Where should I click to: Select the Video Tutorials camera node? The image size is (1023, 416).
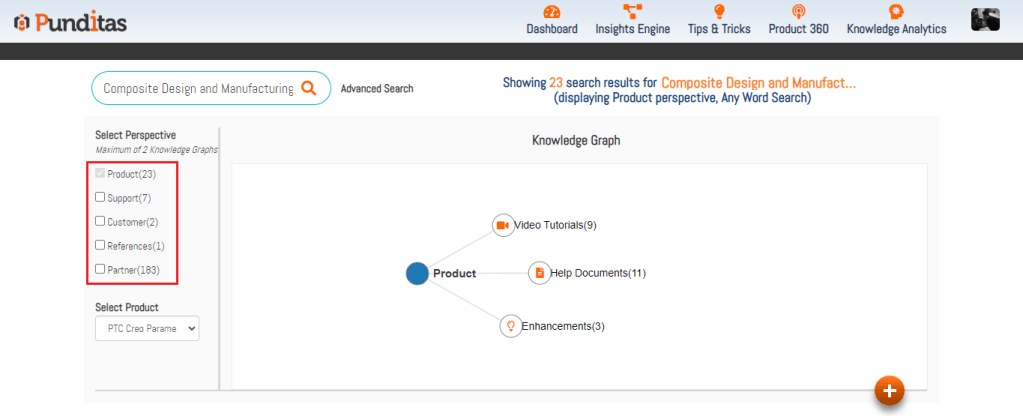[503, 225]
